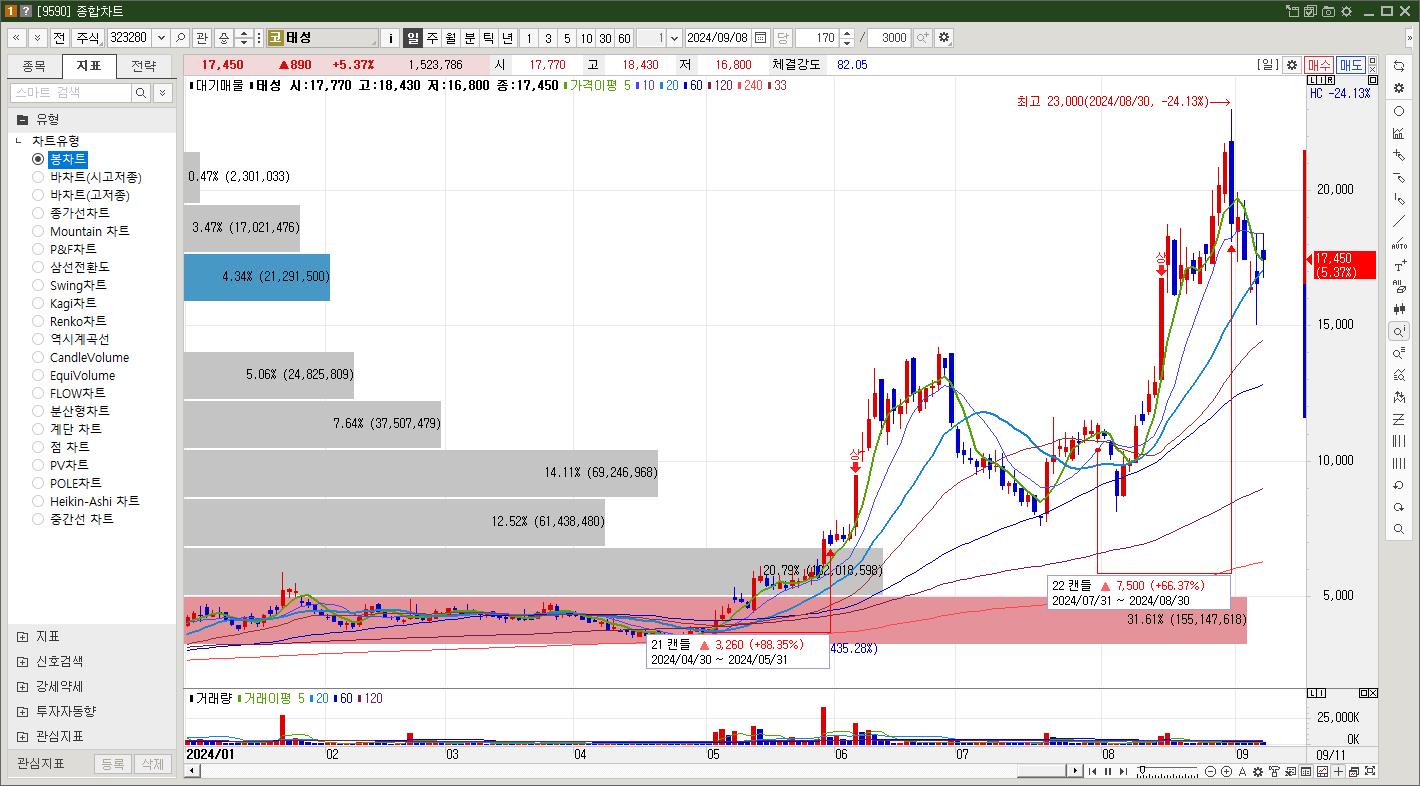
Task: Click the zoom slider handle at chart bottom
Action: coord(1143,772)
